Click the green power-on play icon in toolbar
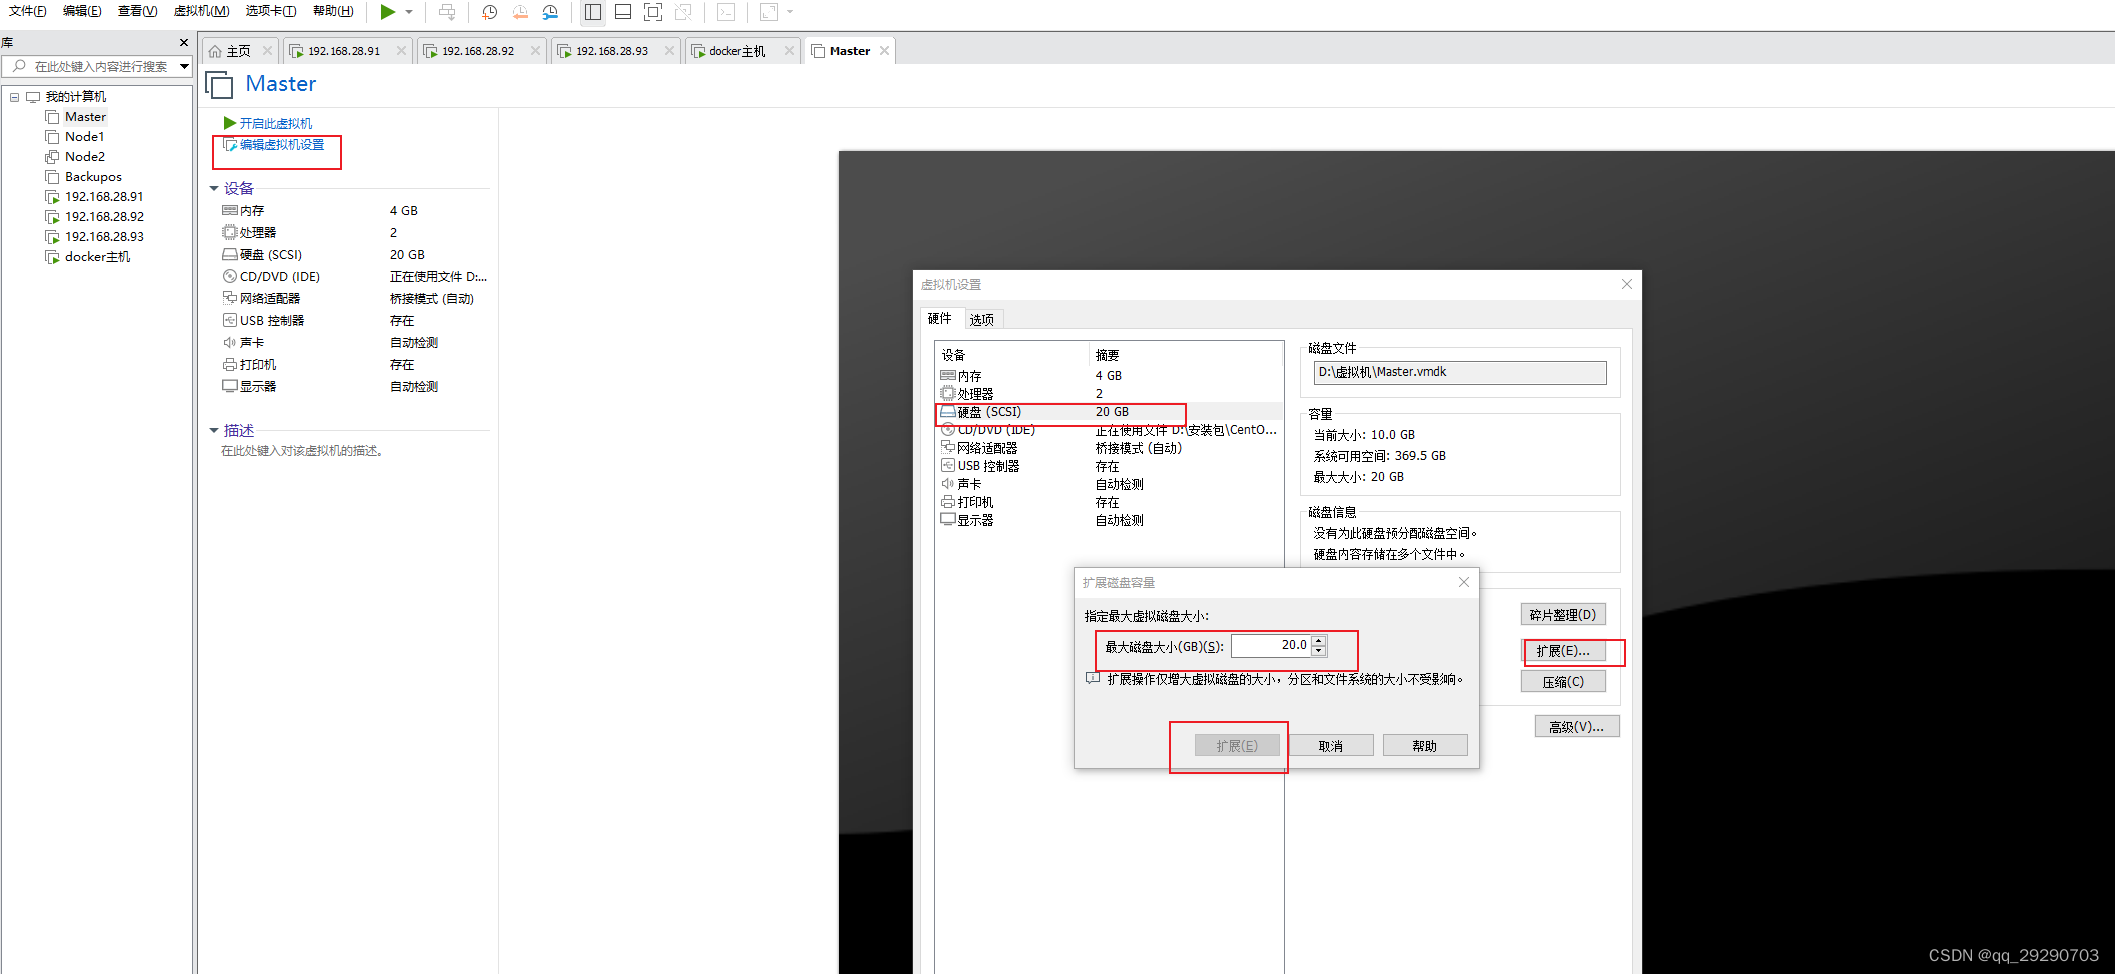The width and height of the screenshot is (2115, 974). pyautogui.click(x=387, y=12)
